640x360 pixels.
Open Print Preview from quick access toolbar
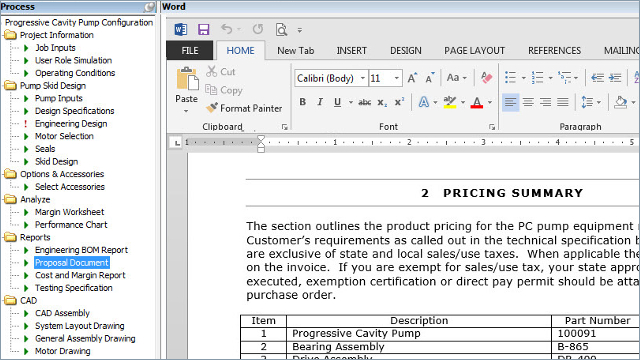coord(281,29)
